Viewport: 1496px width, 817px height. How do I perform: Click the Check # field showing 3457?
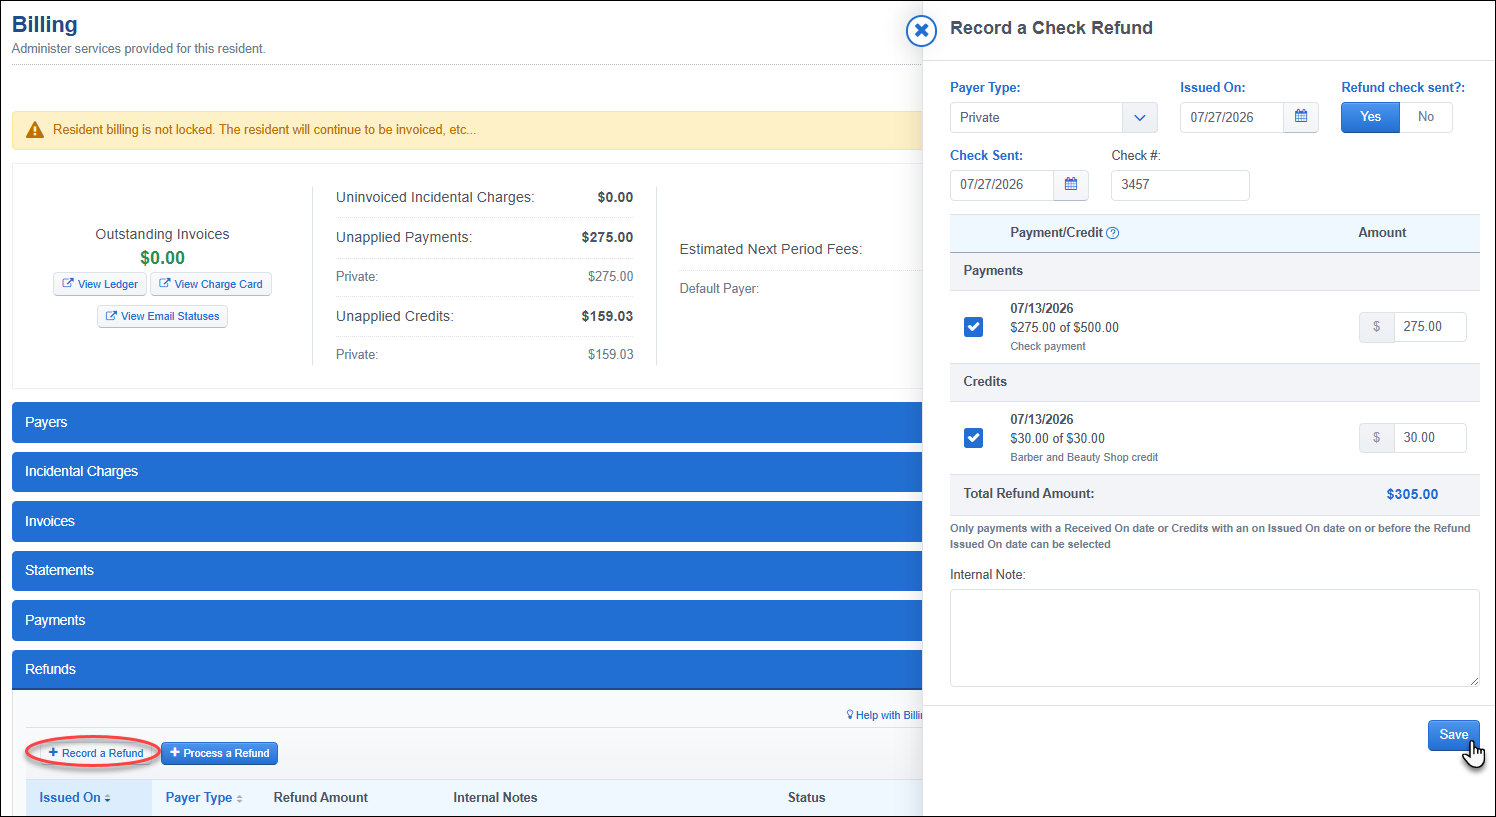coord(1180,185)
